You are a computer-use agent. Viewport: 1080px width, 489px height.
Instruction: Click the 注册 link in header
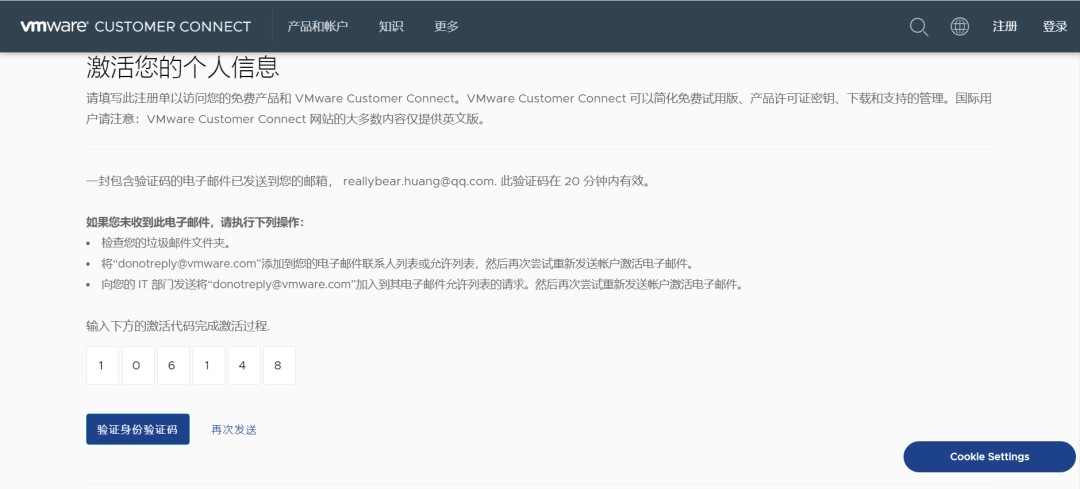click(x=1005, y=27)
